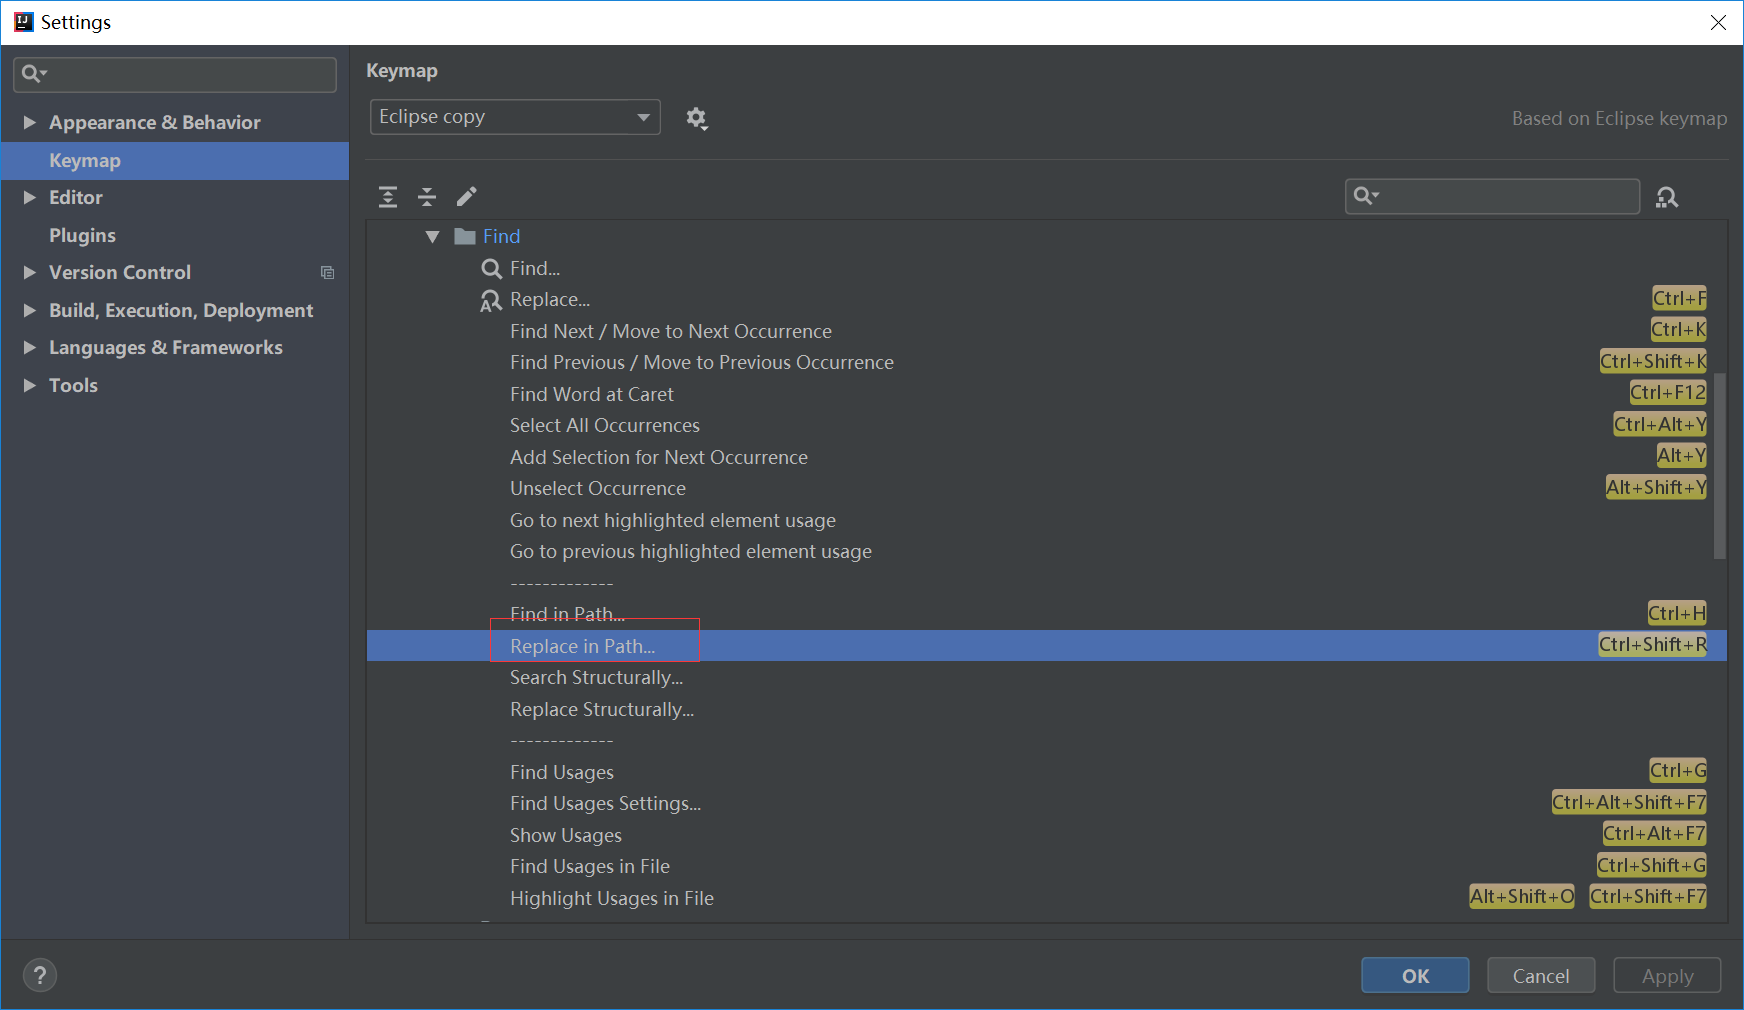
Task: Click the Ctrl+F12 shortcut label
Action: tap(1668, 393)
